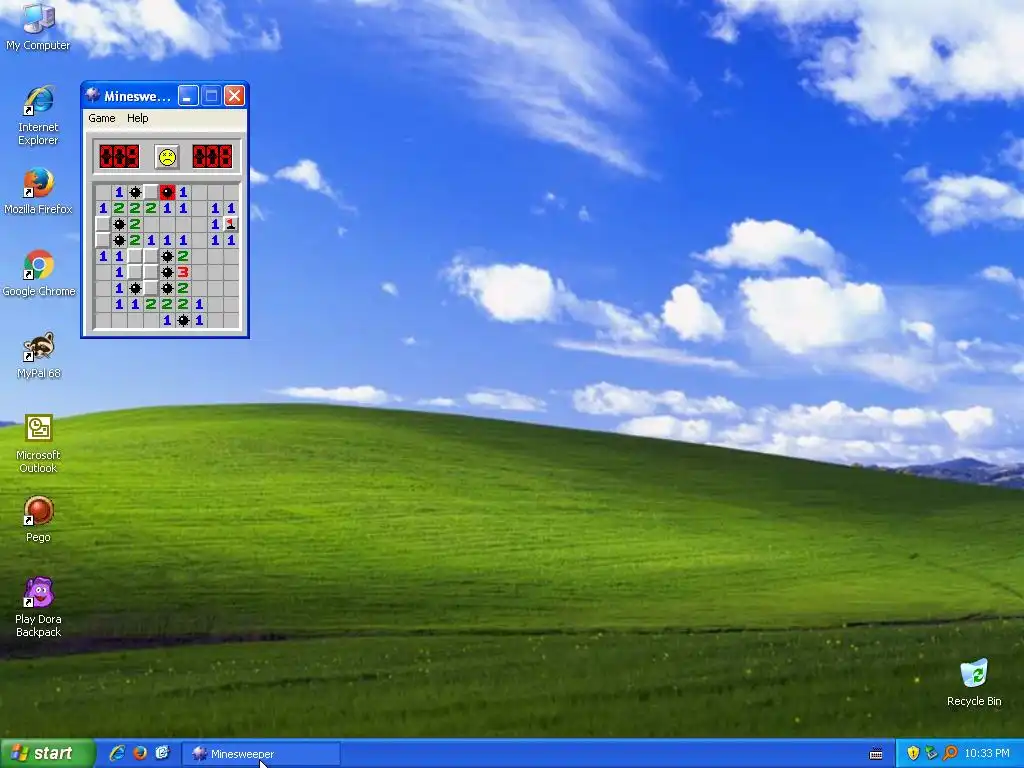The image size is (1024, 768).
Task: Click the unrevealed tile in the top row
Action: pyautogui.click(x=151, y=192)
